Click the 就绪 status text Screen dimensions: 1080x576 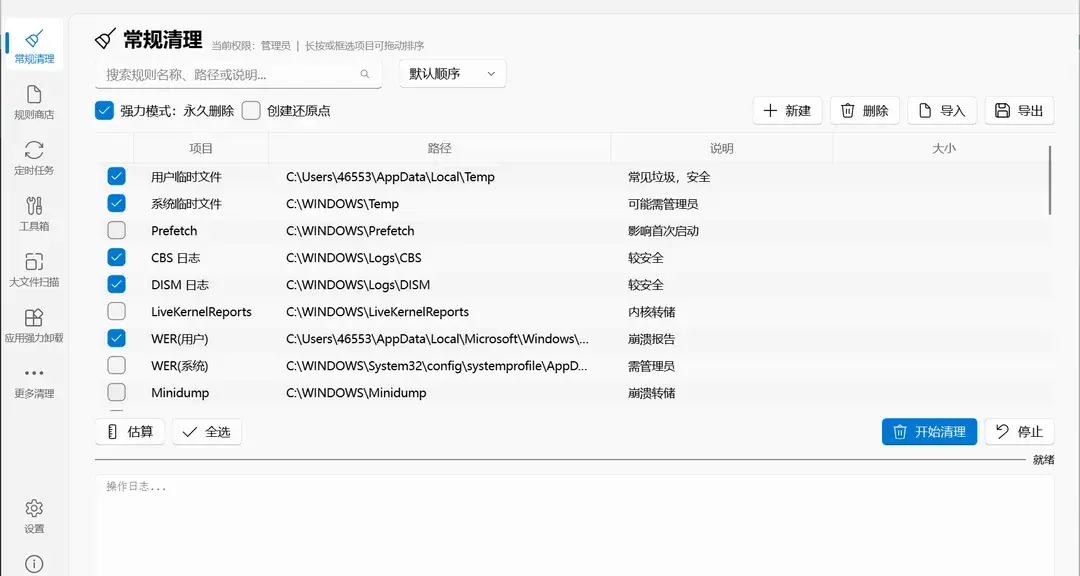click(x=1043, y=460)
